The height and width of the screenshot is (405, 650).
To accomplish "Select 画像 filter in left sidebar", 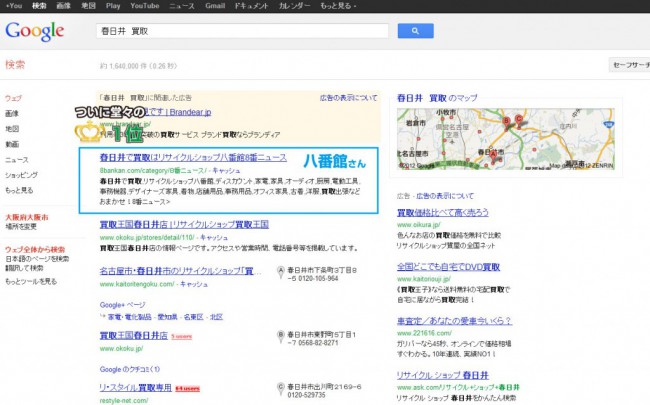I will pos(12,114).
